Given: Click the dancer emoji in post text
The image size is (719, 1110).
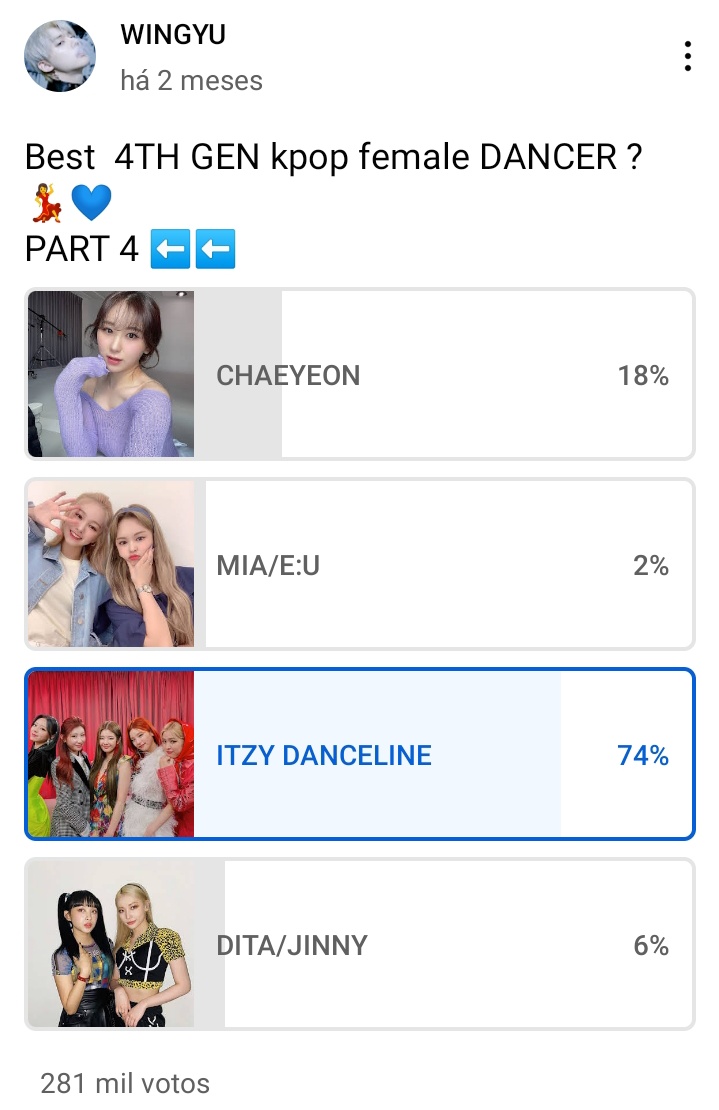Looking at the screenshot, I should click(x=47, y=202).
